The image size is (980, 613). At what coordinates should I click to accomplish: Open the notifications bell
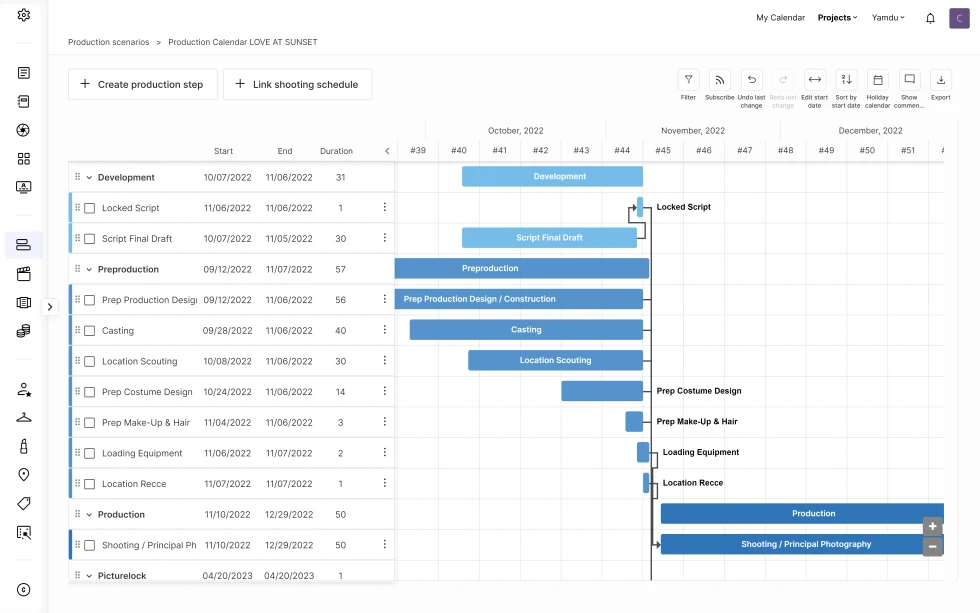click(x=930, y=18)
